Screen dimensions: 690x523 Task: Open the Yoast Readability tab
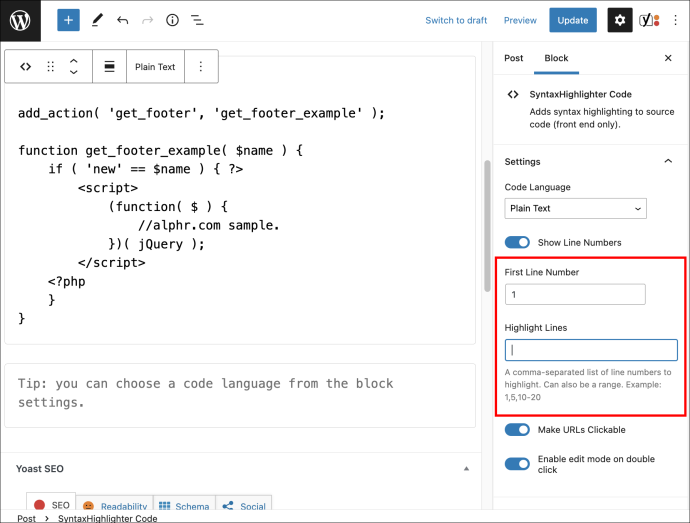[x=114, y=504]
